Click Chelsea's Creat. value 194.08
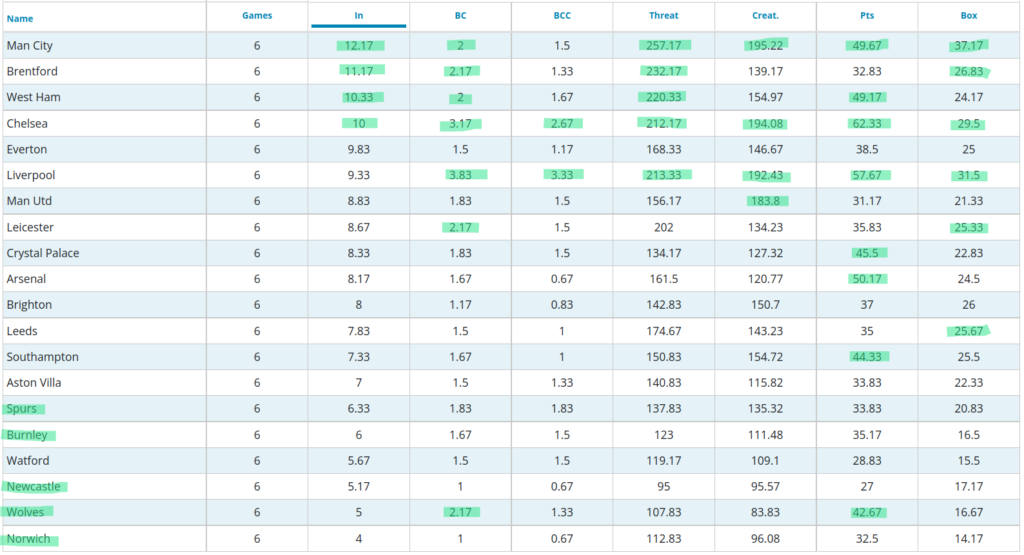 coord(765,123)
